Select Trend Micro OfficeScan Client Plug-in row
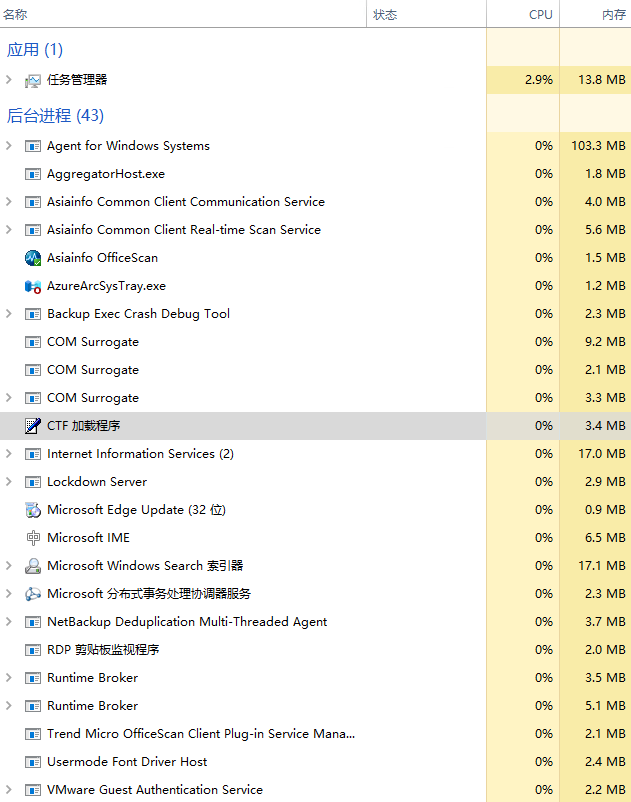 (316, 734)
